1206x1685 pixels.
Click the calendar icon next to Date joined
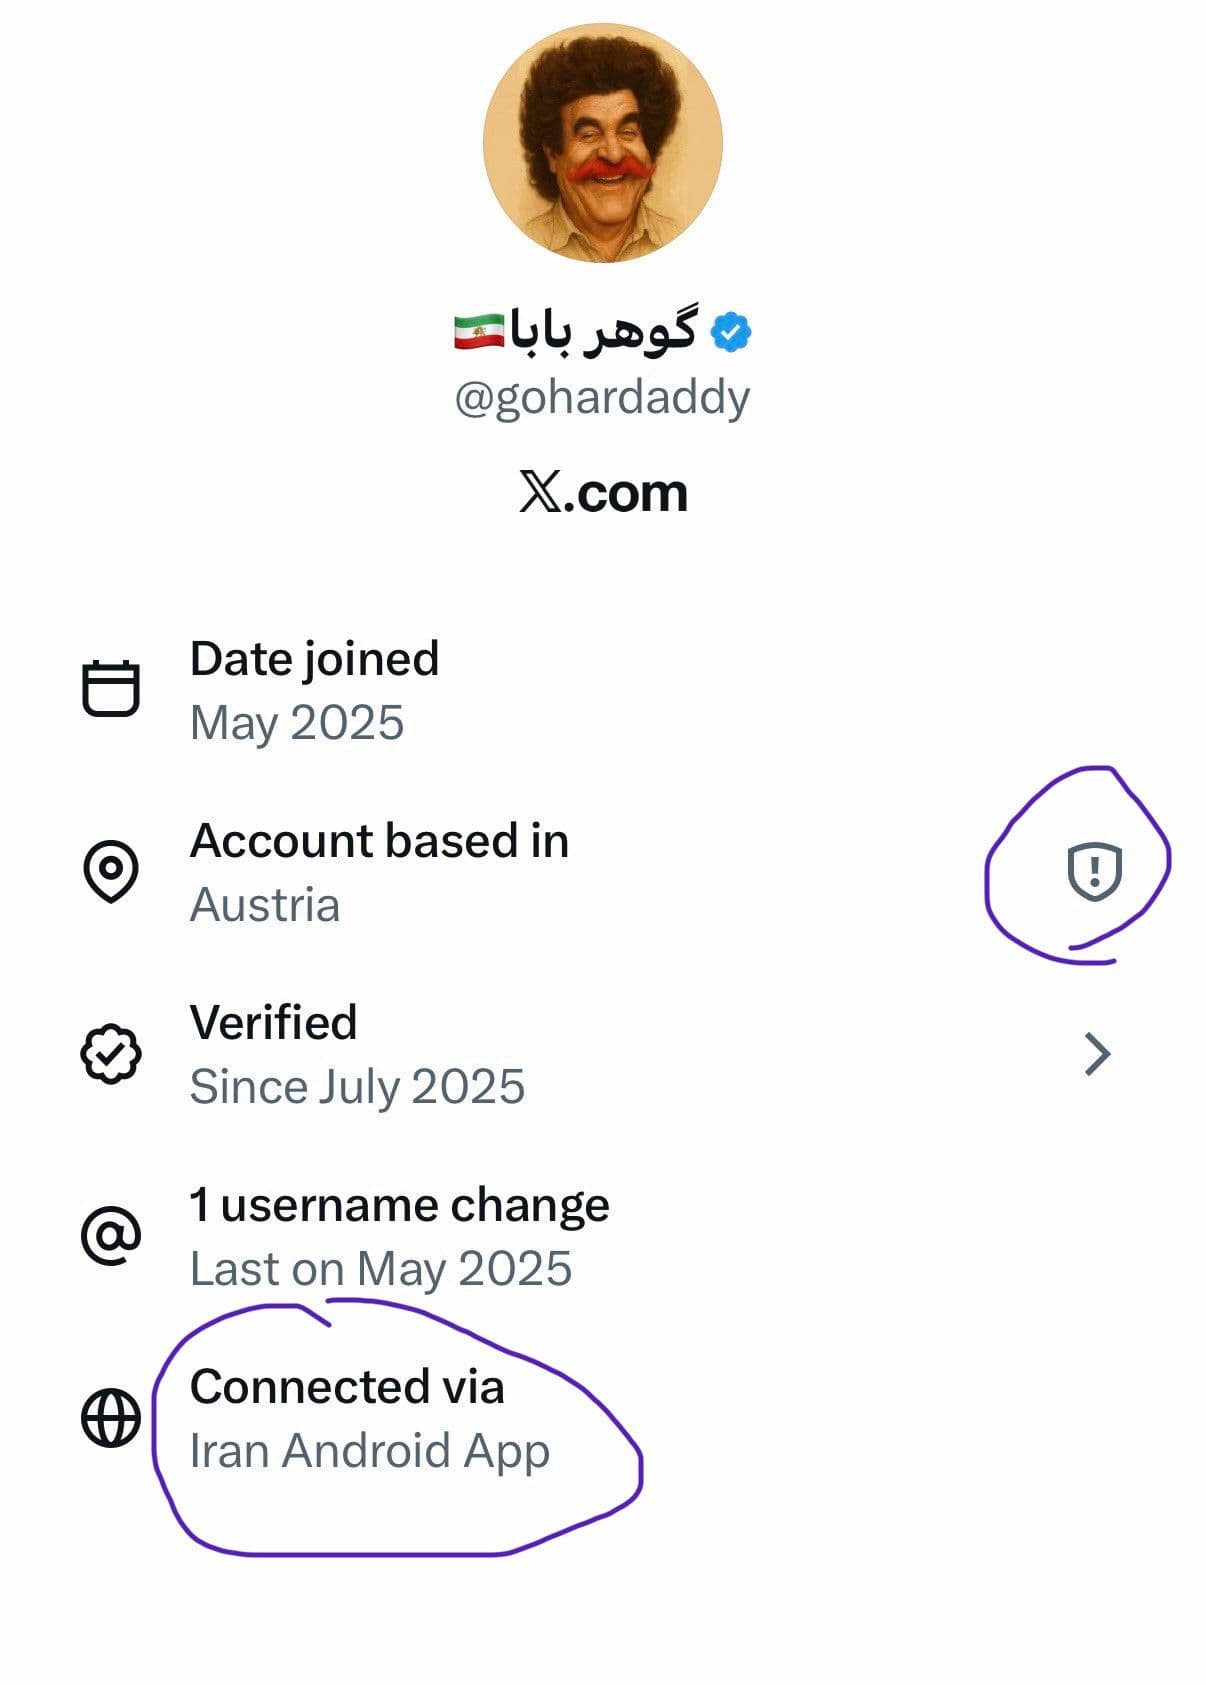[x=110, y=689]
